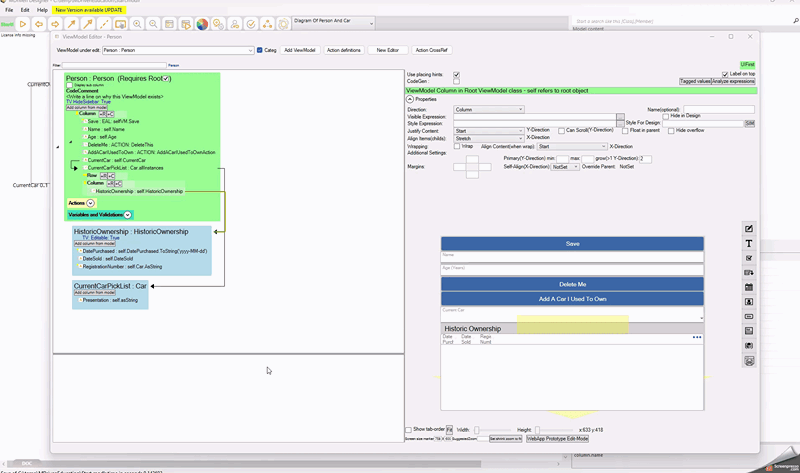Open the Edit menu
Screen dimensions: 800x473
coord(25,10)
